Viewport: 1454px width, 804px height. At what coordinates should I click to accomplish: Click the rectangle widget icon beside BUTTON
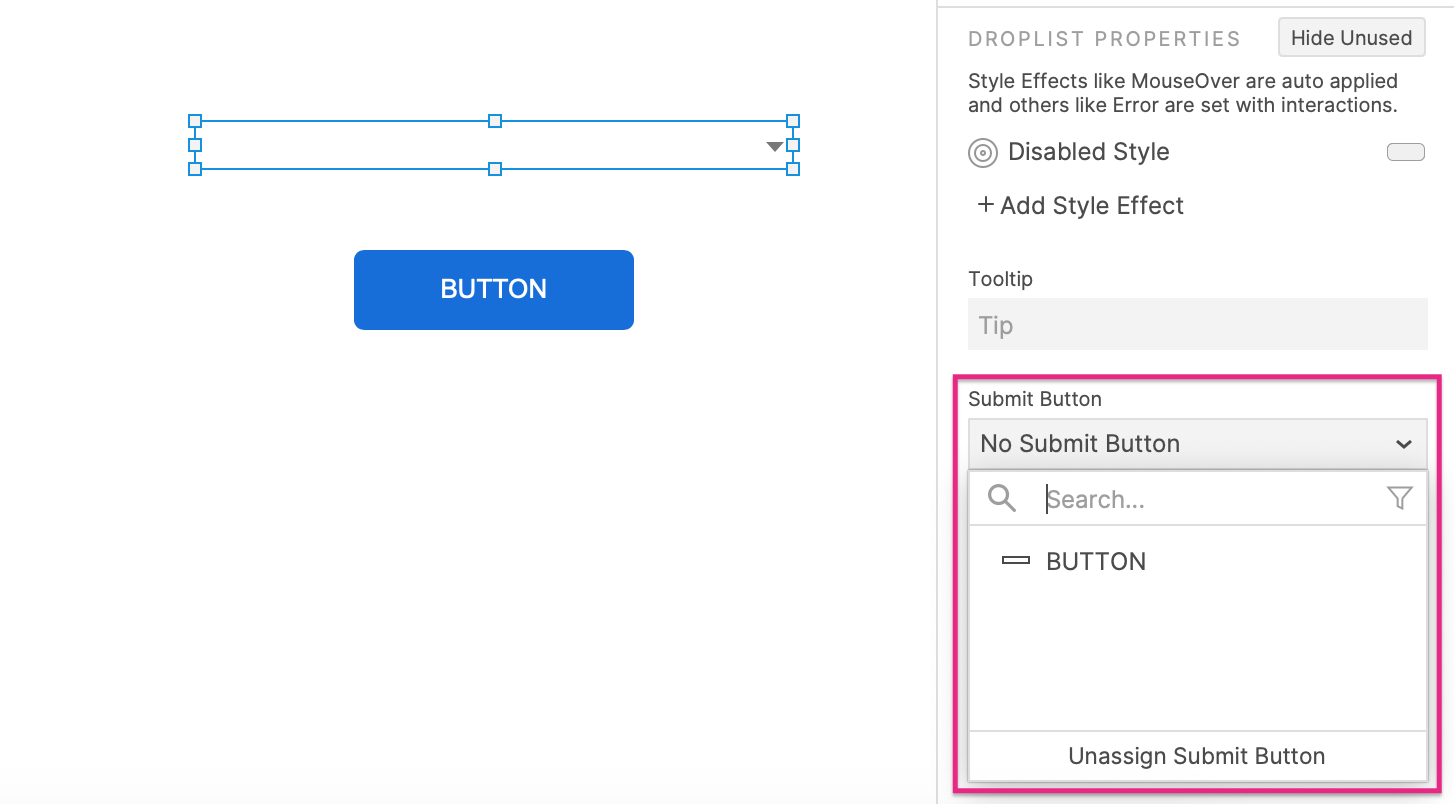pyautogui.click(x=1016, y=561)
